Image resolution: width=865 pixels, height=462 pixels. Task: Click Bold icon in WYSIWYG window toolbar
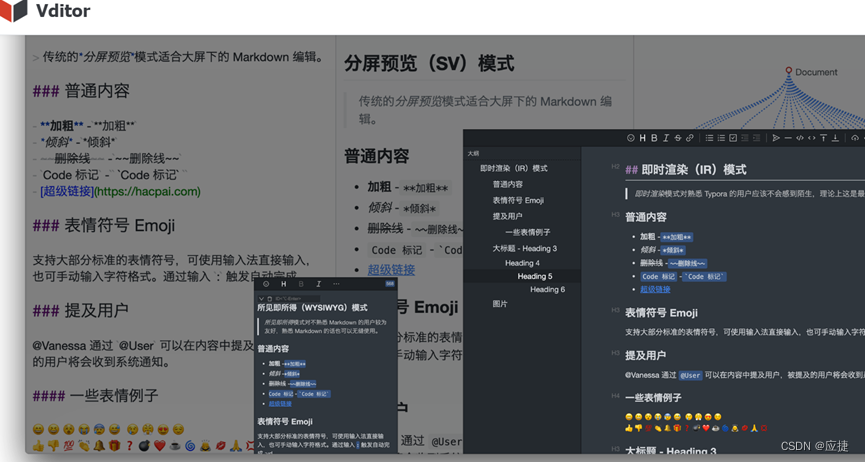301,284
